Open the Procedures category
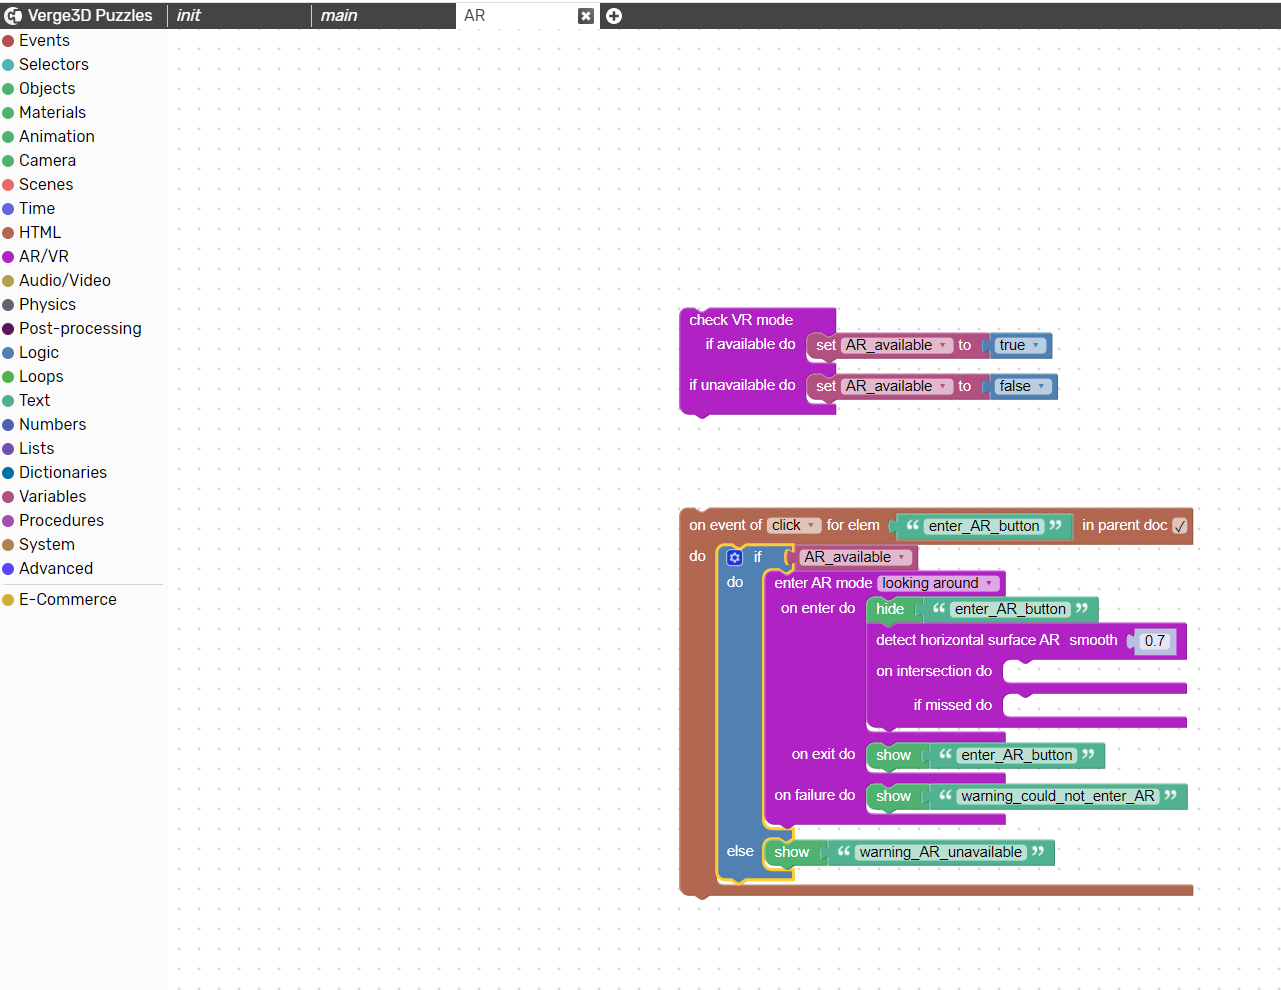 [x=61, y=520]
